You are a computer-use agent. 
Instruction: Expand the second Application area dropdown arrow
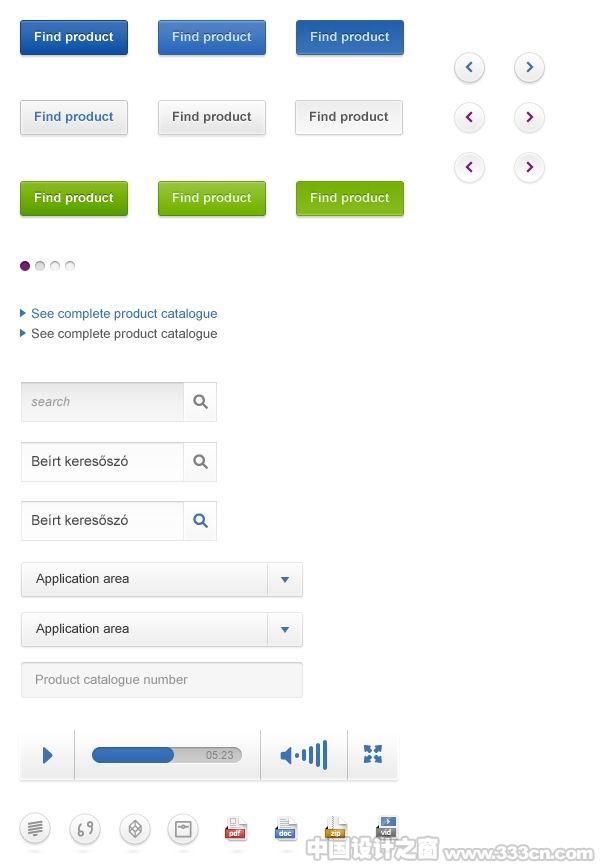(x=285, y=629)
